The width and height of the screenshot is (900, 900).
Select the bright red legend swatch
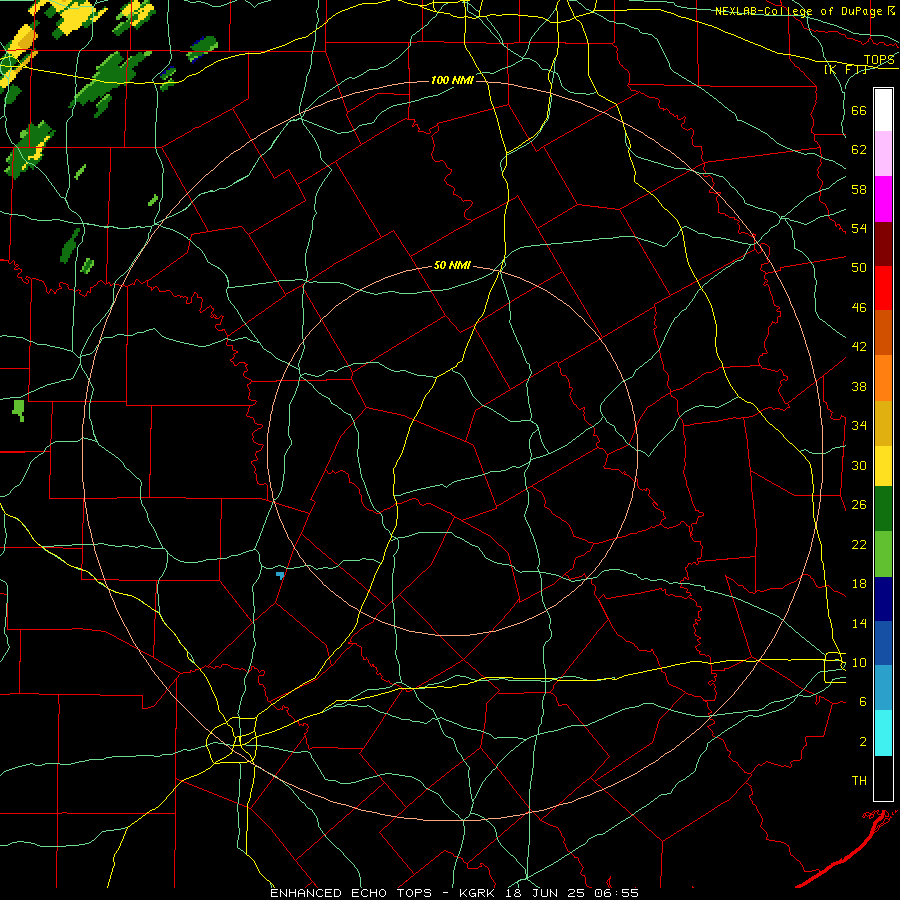[x=883, y=288]
